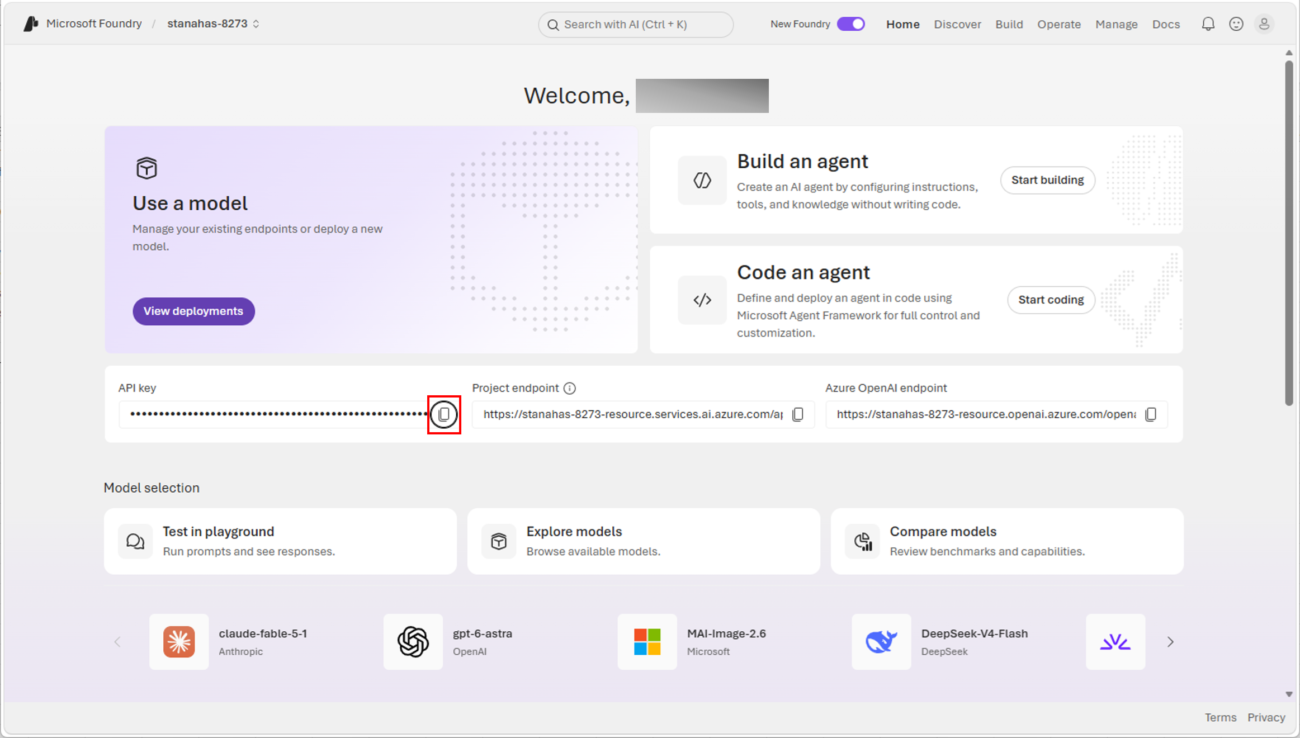Click the Project endpoint URL text

pyautogui.click(x=633, y=414)
